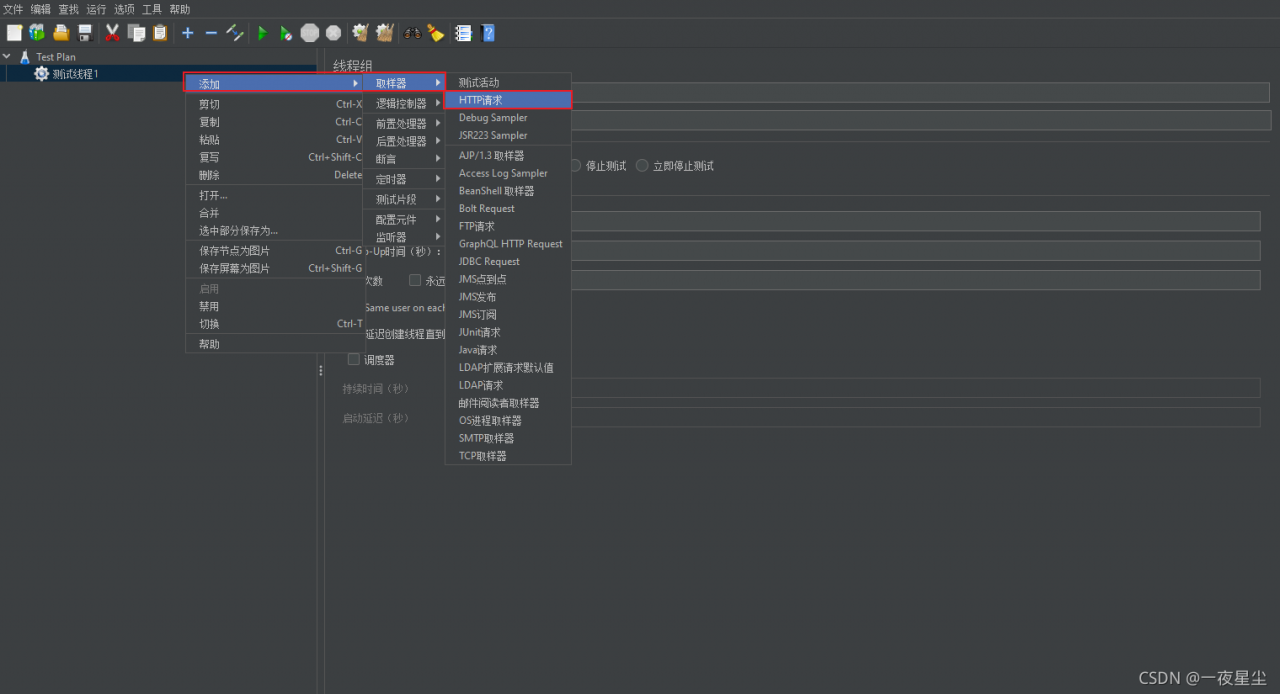
Task: Choose FTP请求 entry
Action: click(x=508, y=226)
